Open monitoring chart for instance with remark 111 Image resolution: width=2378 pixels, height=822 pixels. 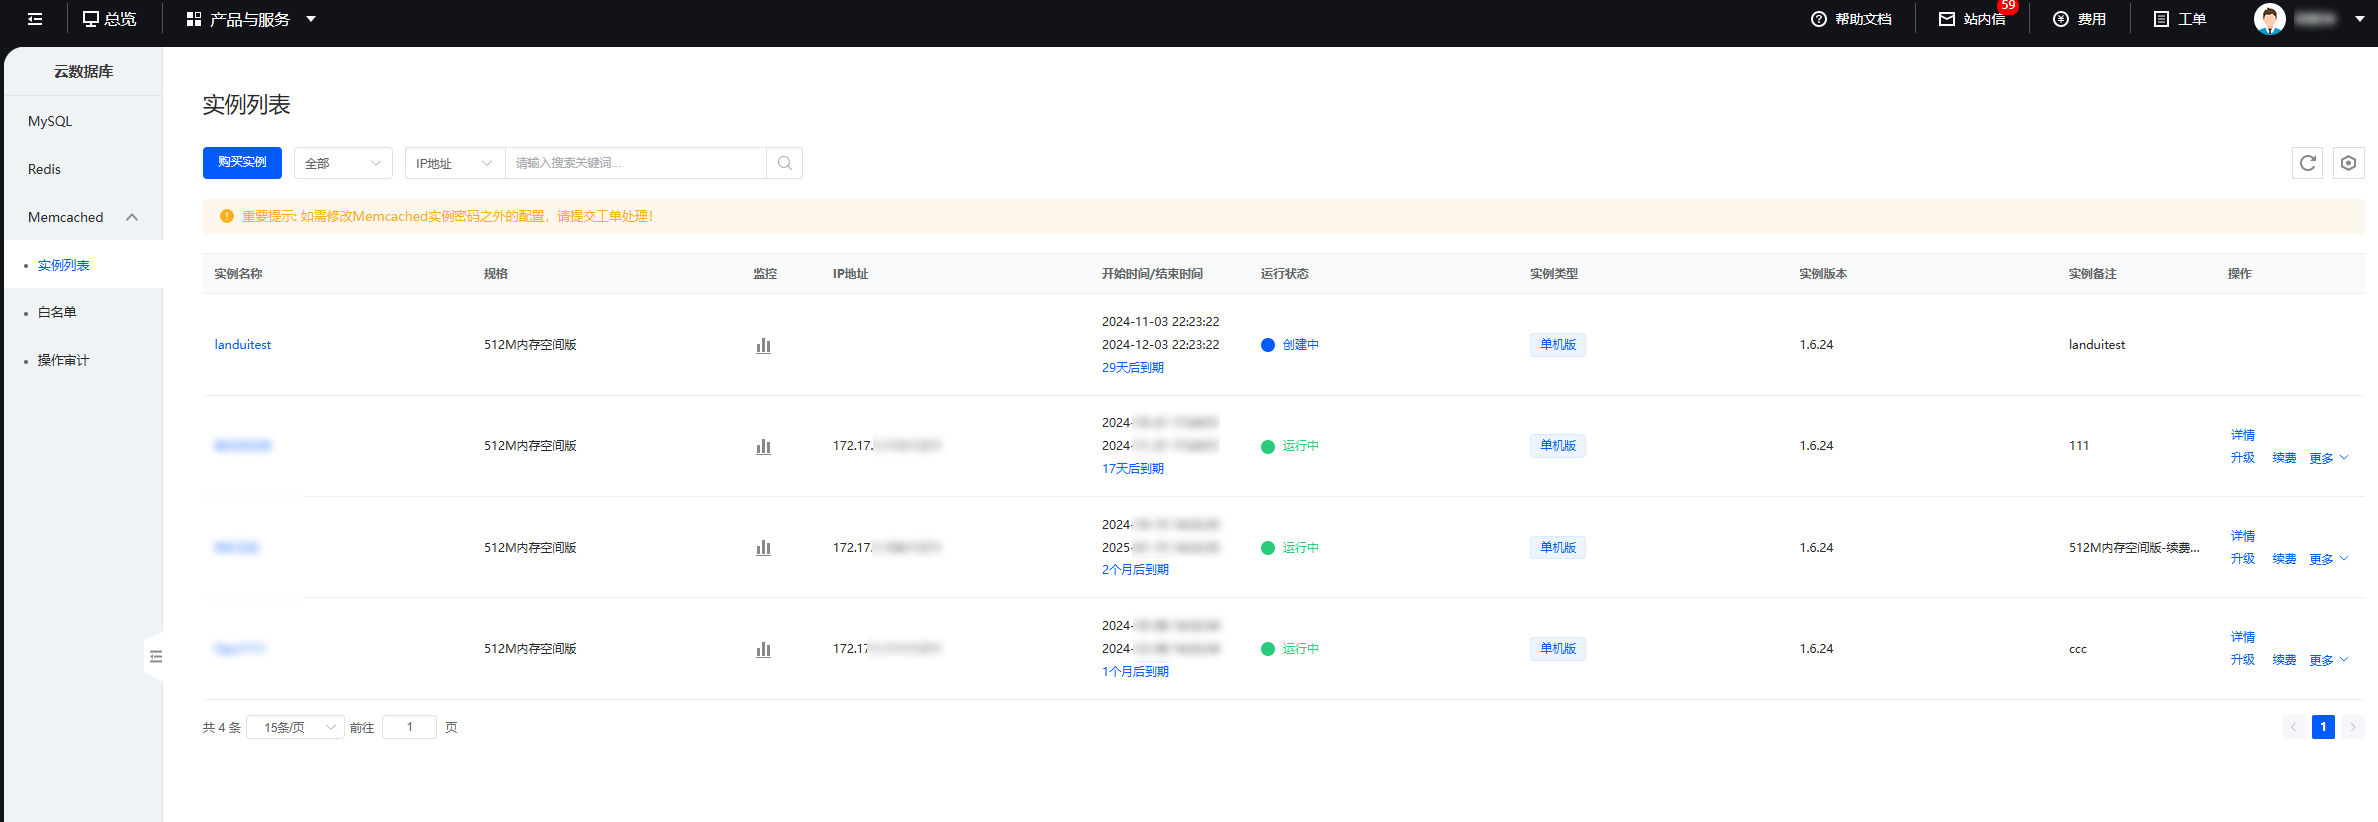pyautogui.click(x=763, y=447)
